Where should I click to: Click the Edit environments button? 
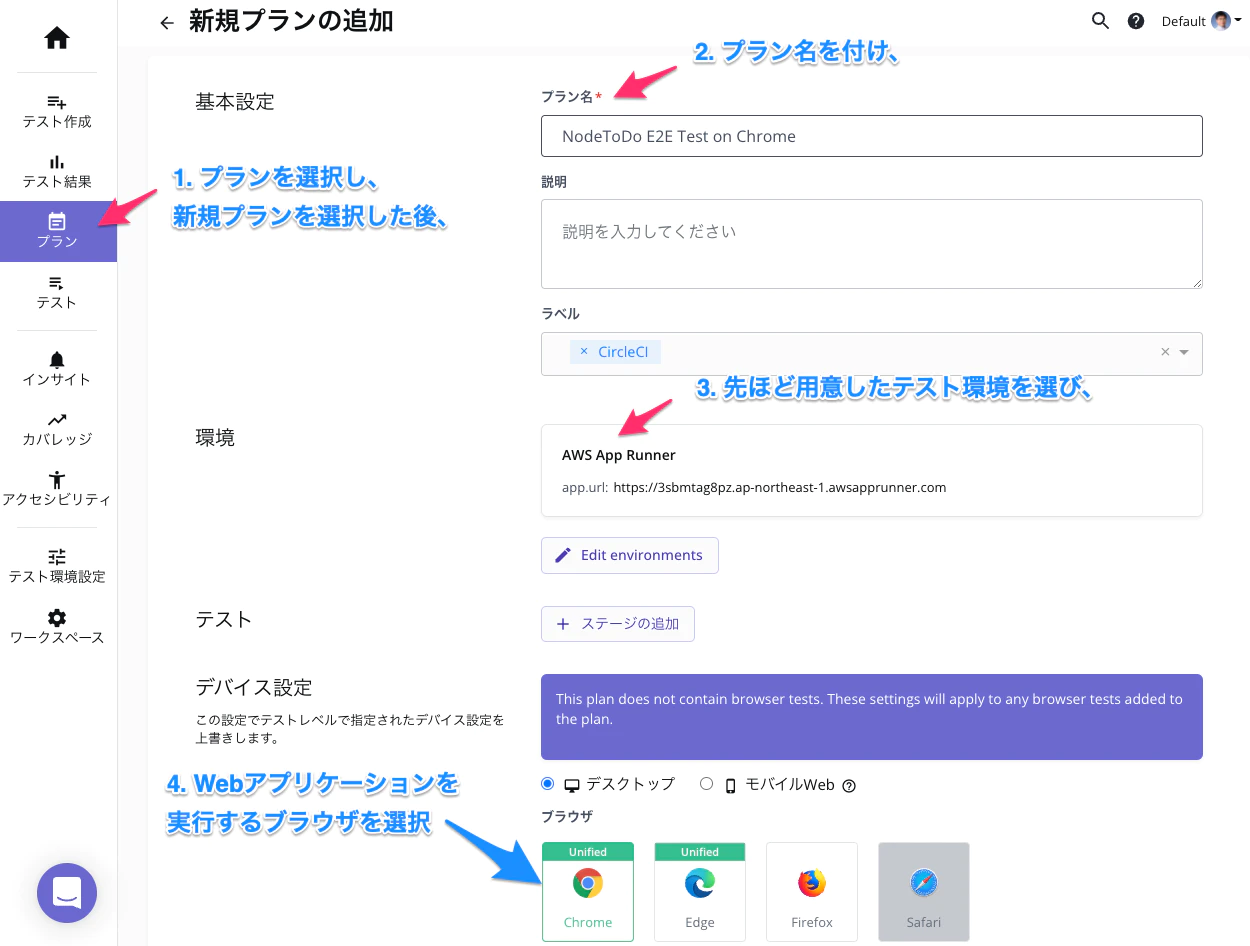[629, 555]
